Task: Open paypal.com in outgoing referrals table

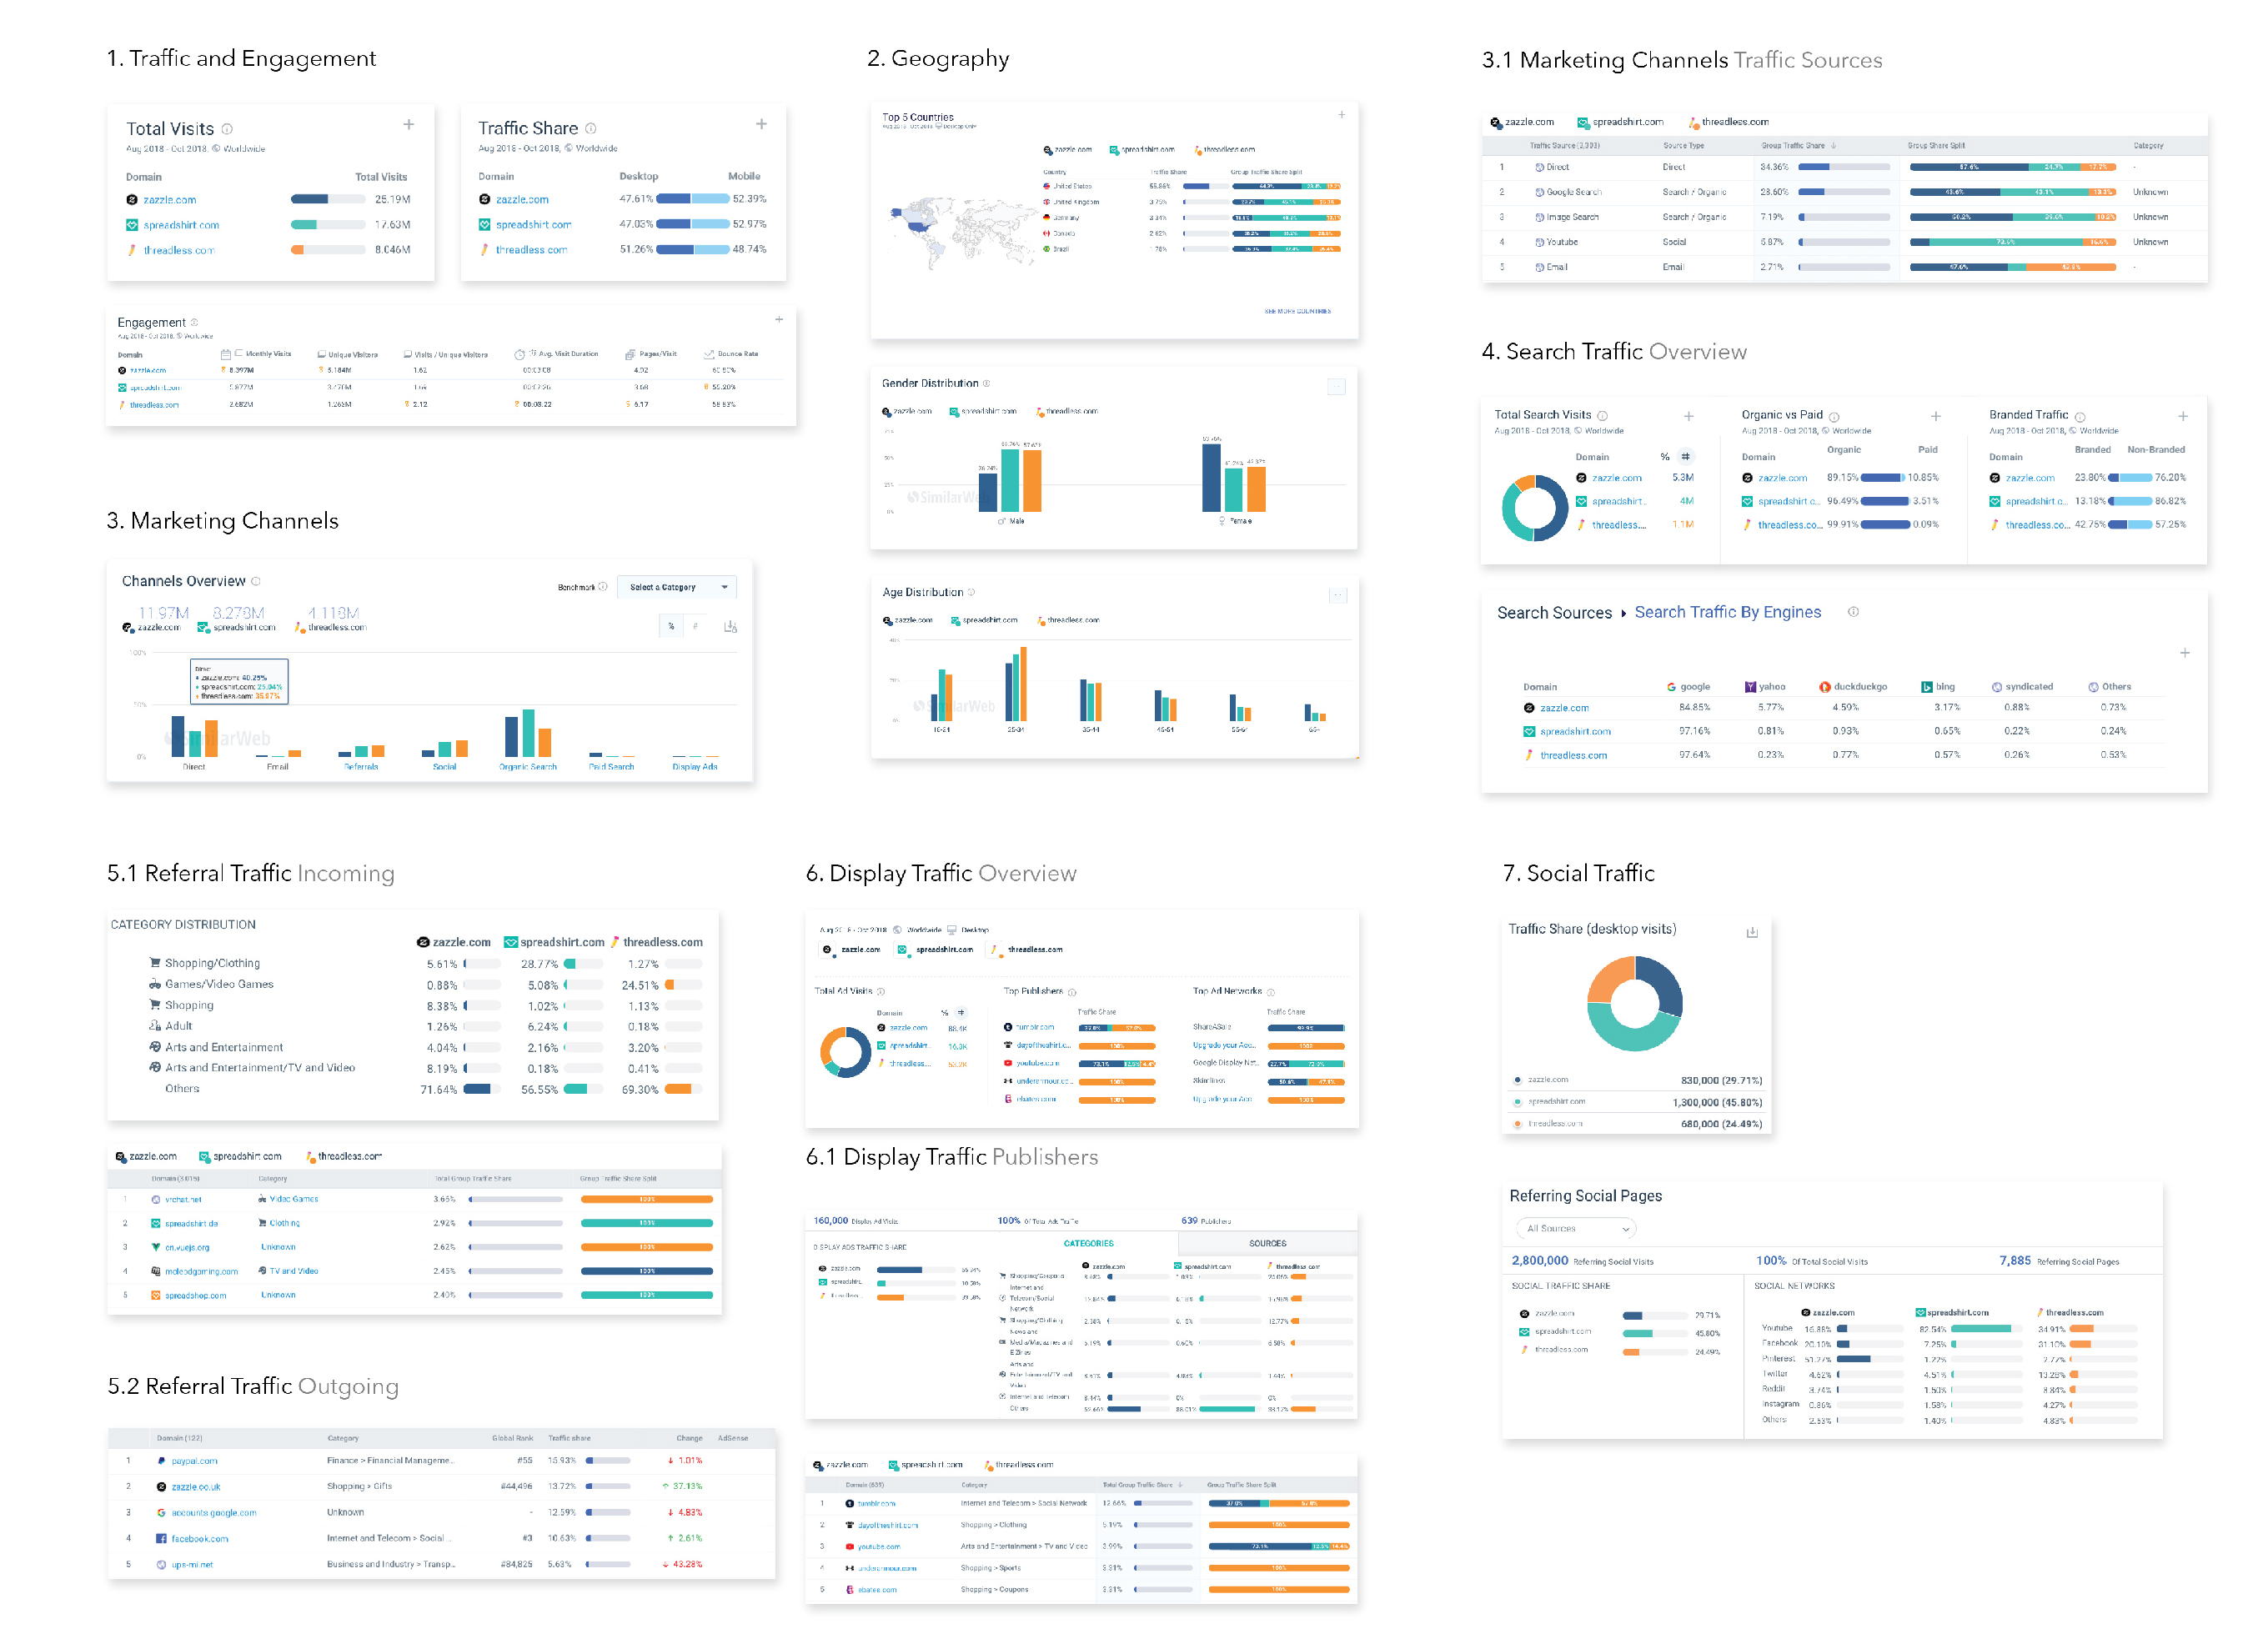Action: click(194, 1462)
